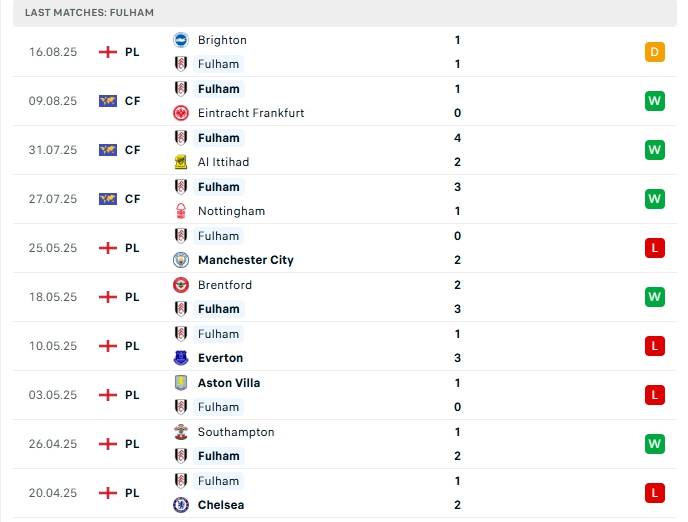The image size is (688, 522).
Task: Click the draw badge for Brighton match
Action: tap(655, 52)
